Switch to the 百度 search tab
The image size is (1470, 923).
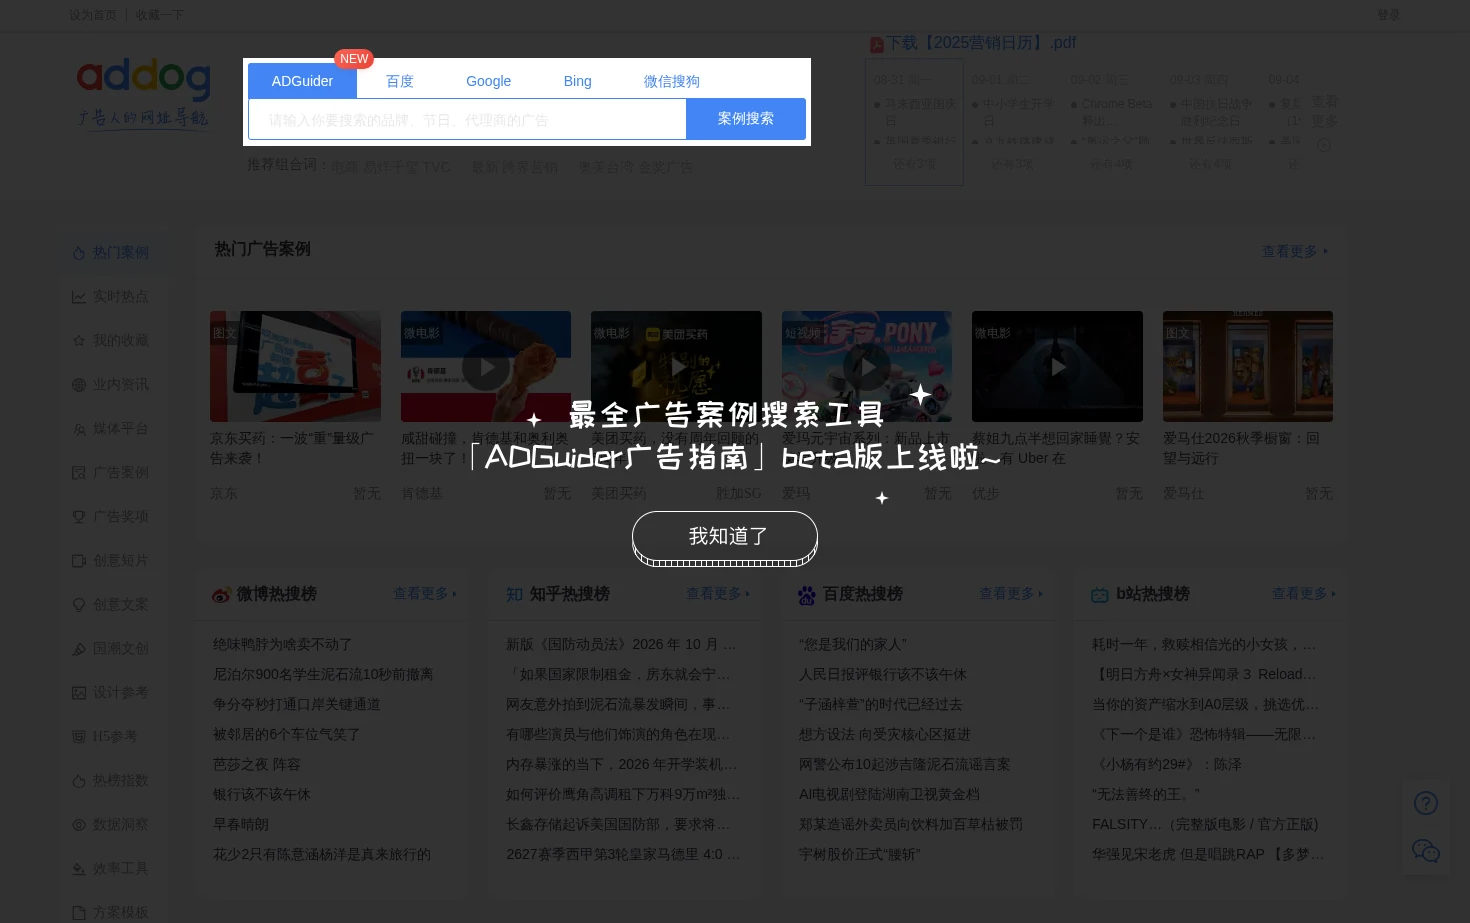click(400, 81)
